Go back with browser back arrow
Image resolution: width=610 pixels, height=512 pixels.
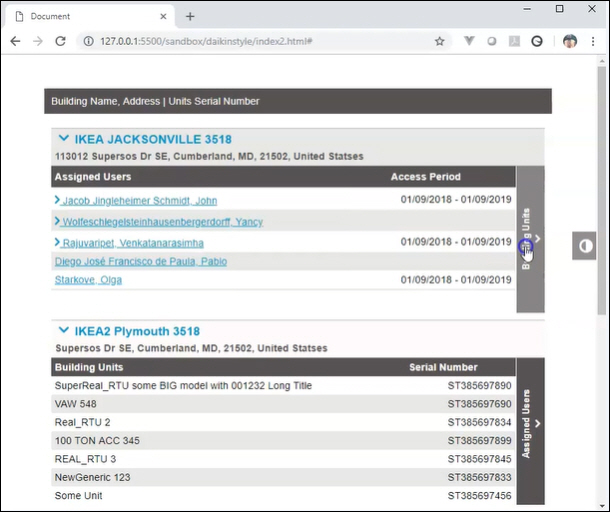pos(15,41)
